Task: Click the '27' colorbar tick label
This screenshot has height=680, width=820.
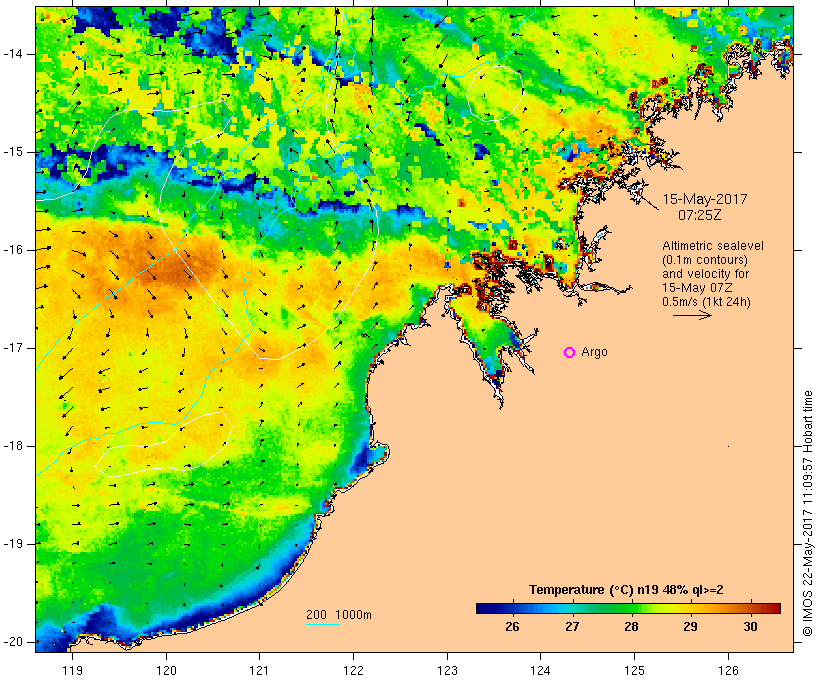Action: [572, 627]
